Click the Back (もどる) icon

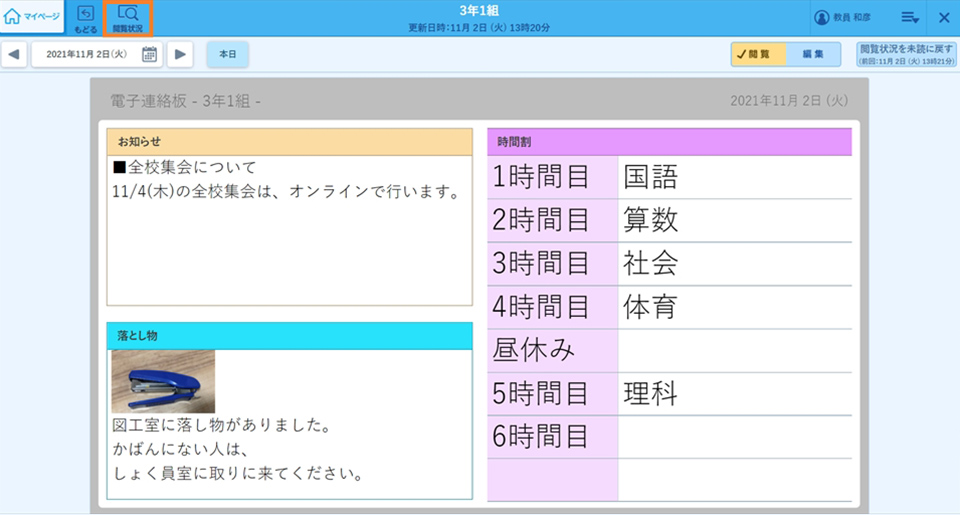click(x=86, y=18)
